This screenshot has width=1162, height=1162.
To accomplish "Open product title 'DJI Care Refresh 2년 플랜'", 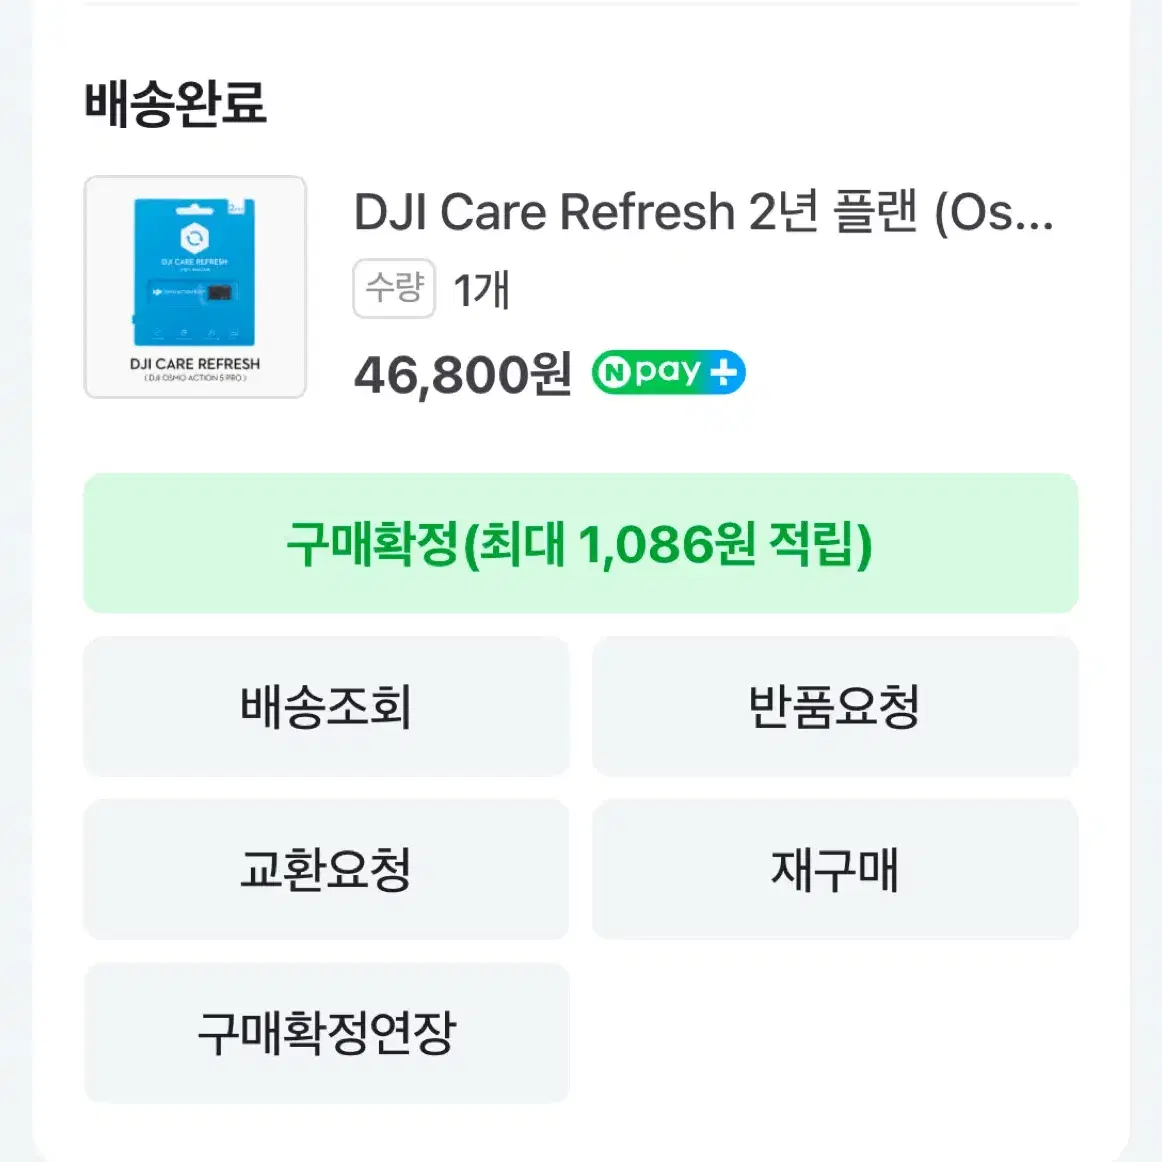I will [635, 212].
